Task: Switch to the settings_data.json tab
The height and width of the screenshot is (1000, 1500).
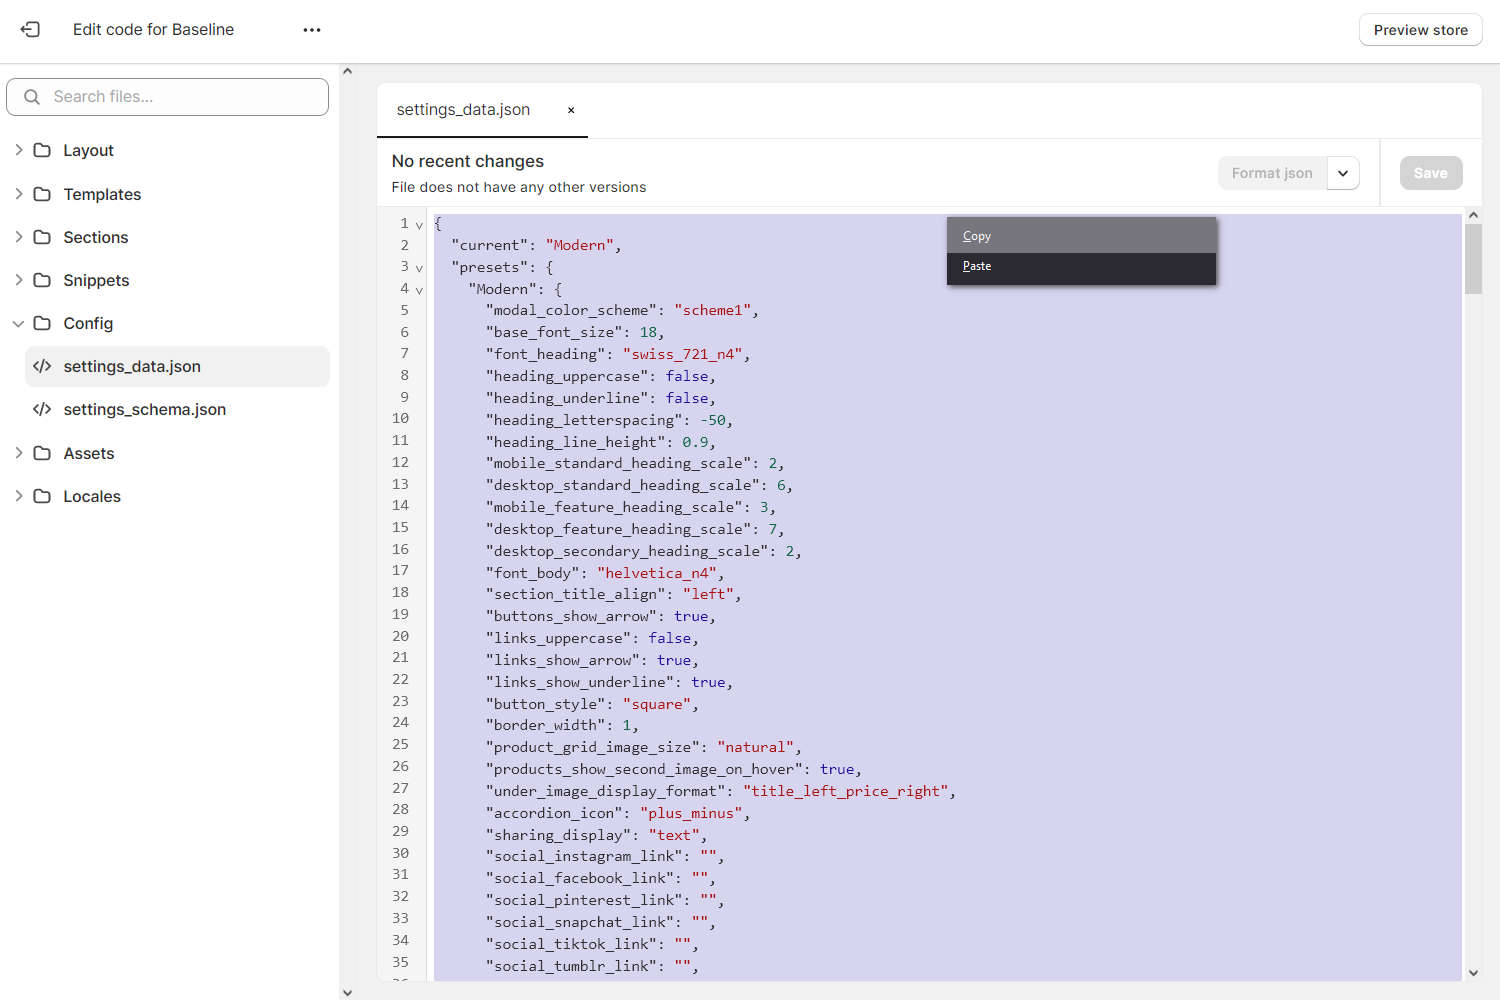Action: tap(463, 109)
